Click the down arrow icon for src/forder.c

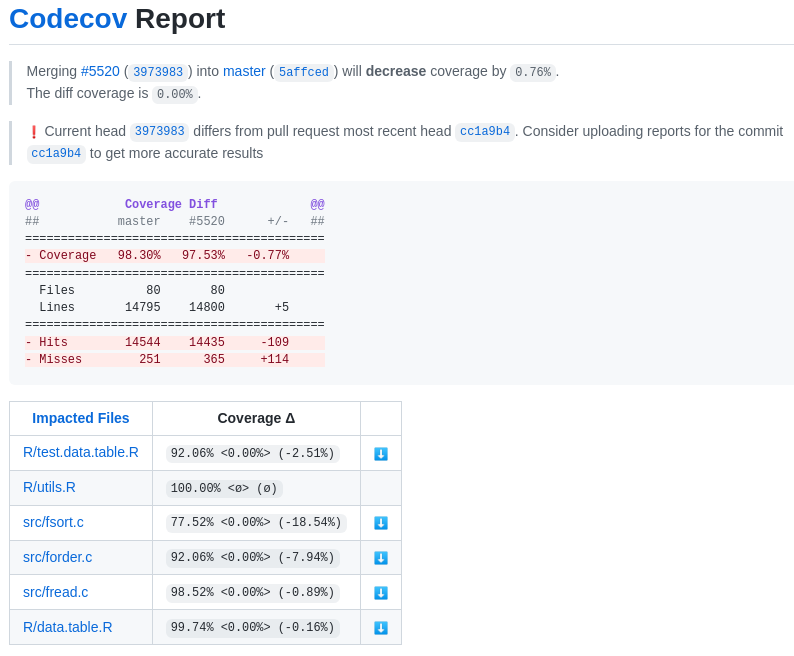tap(381, 558)
